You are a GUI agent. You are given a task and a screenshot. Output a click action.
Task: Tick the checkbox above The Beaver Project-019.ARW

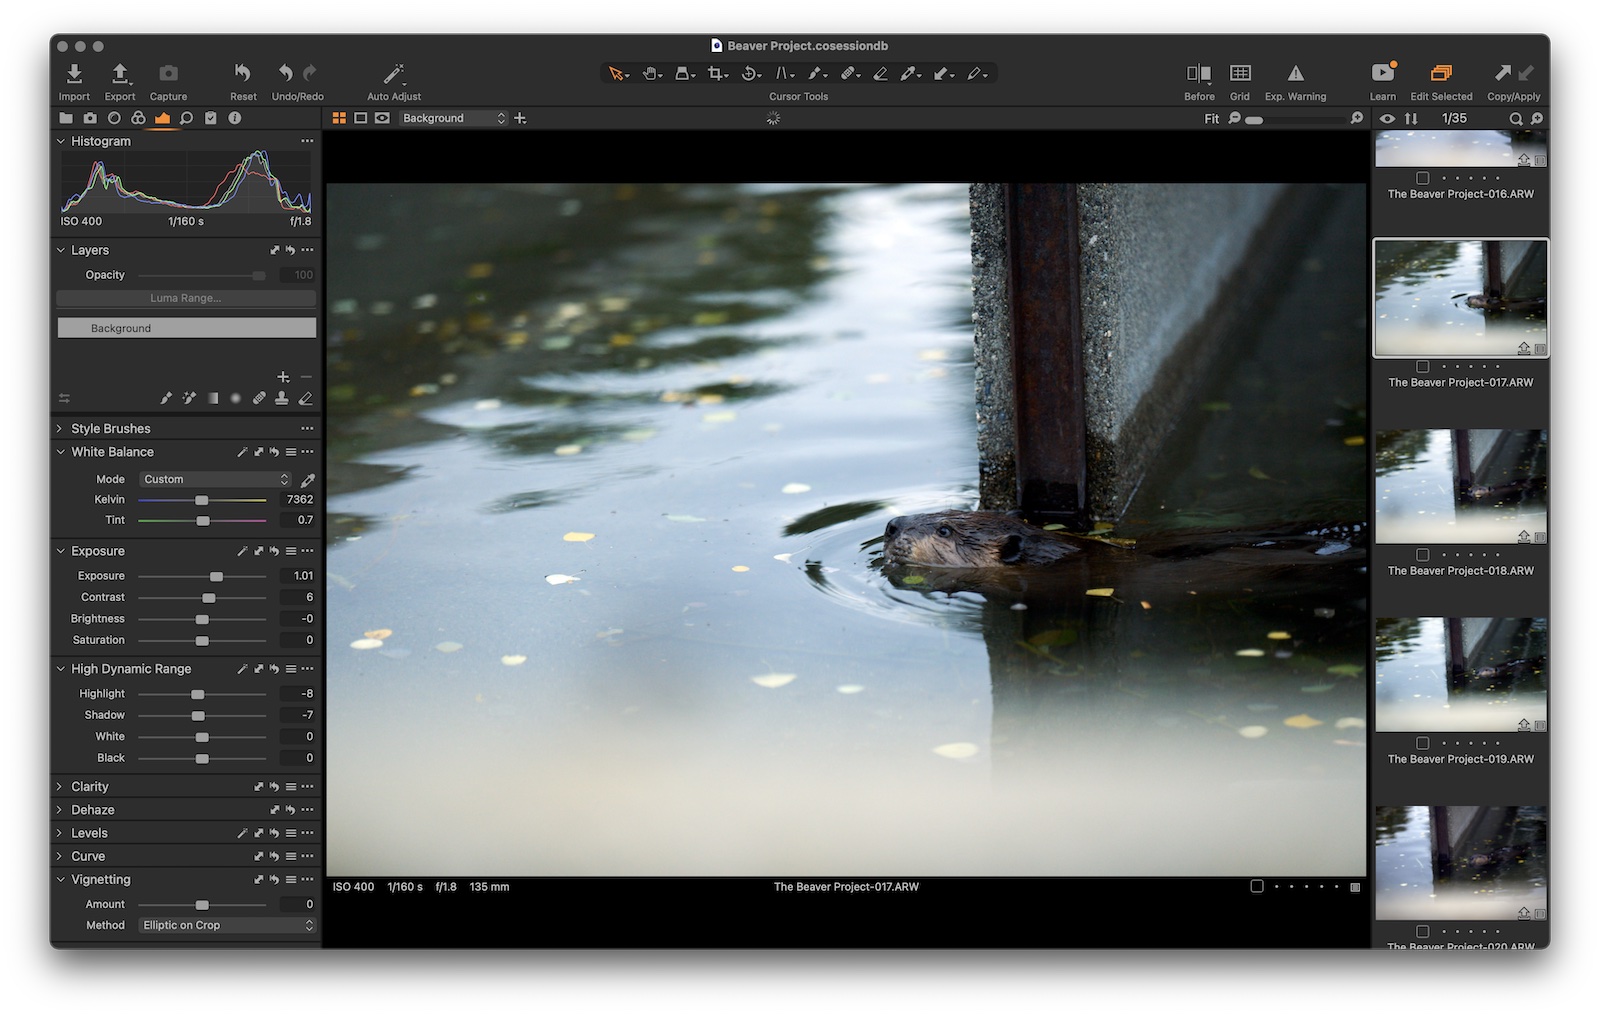click(1423, 743)
